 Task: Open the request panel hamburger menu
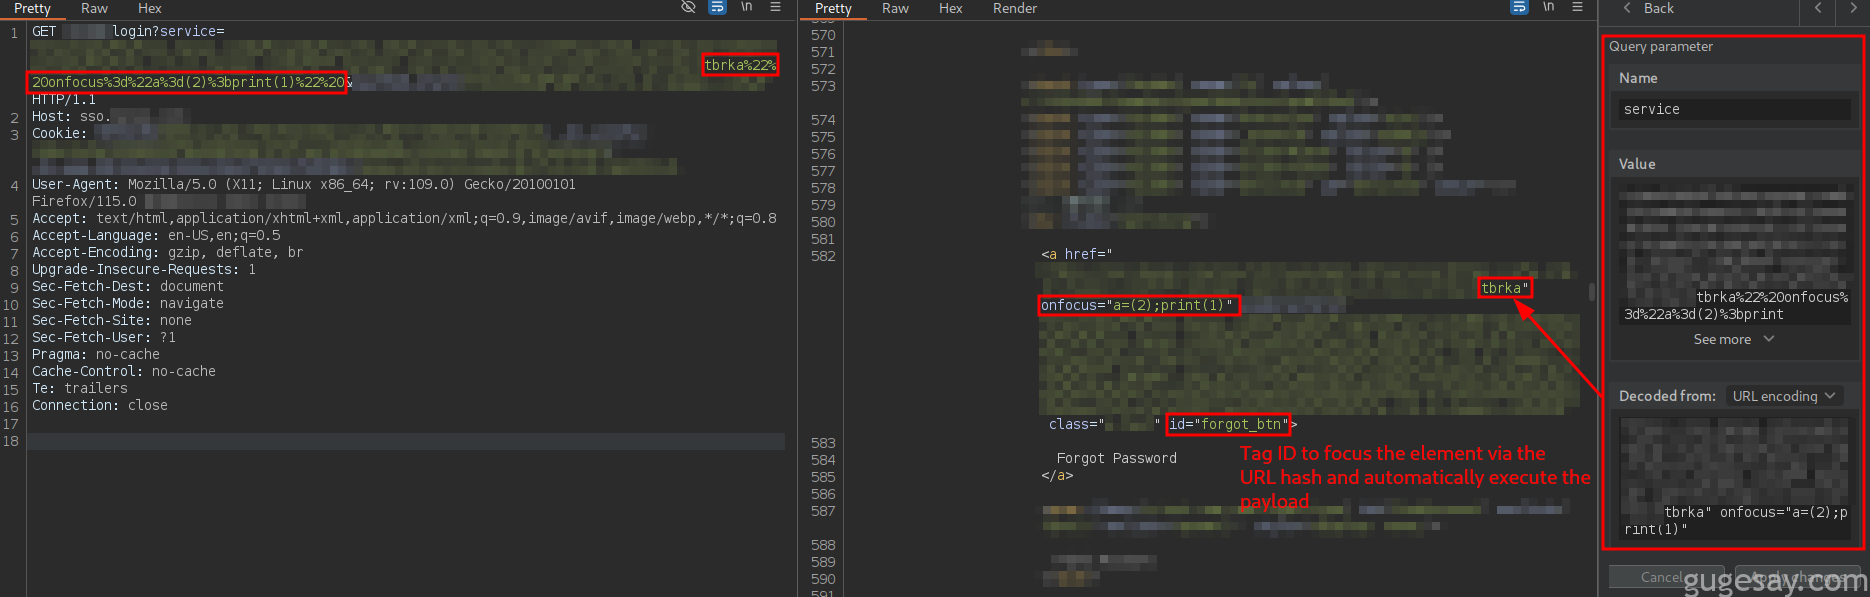(775, 7)
